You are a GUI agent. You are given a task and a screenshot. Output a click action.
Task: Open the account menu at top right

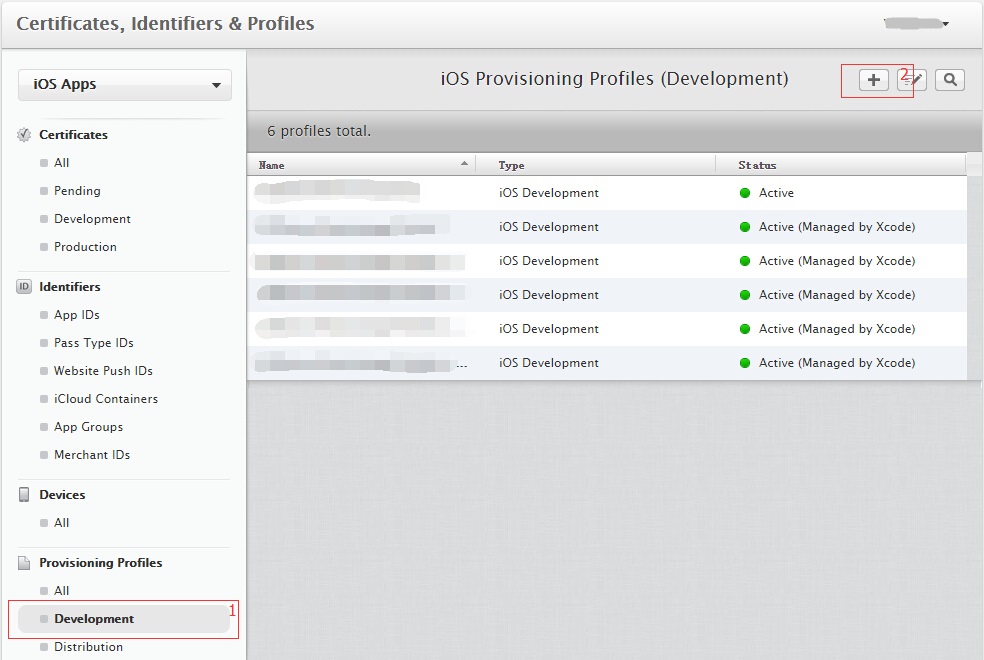[x=916, y=24]
